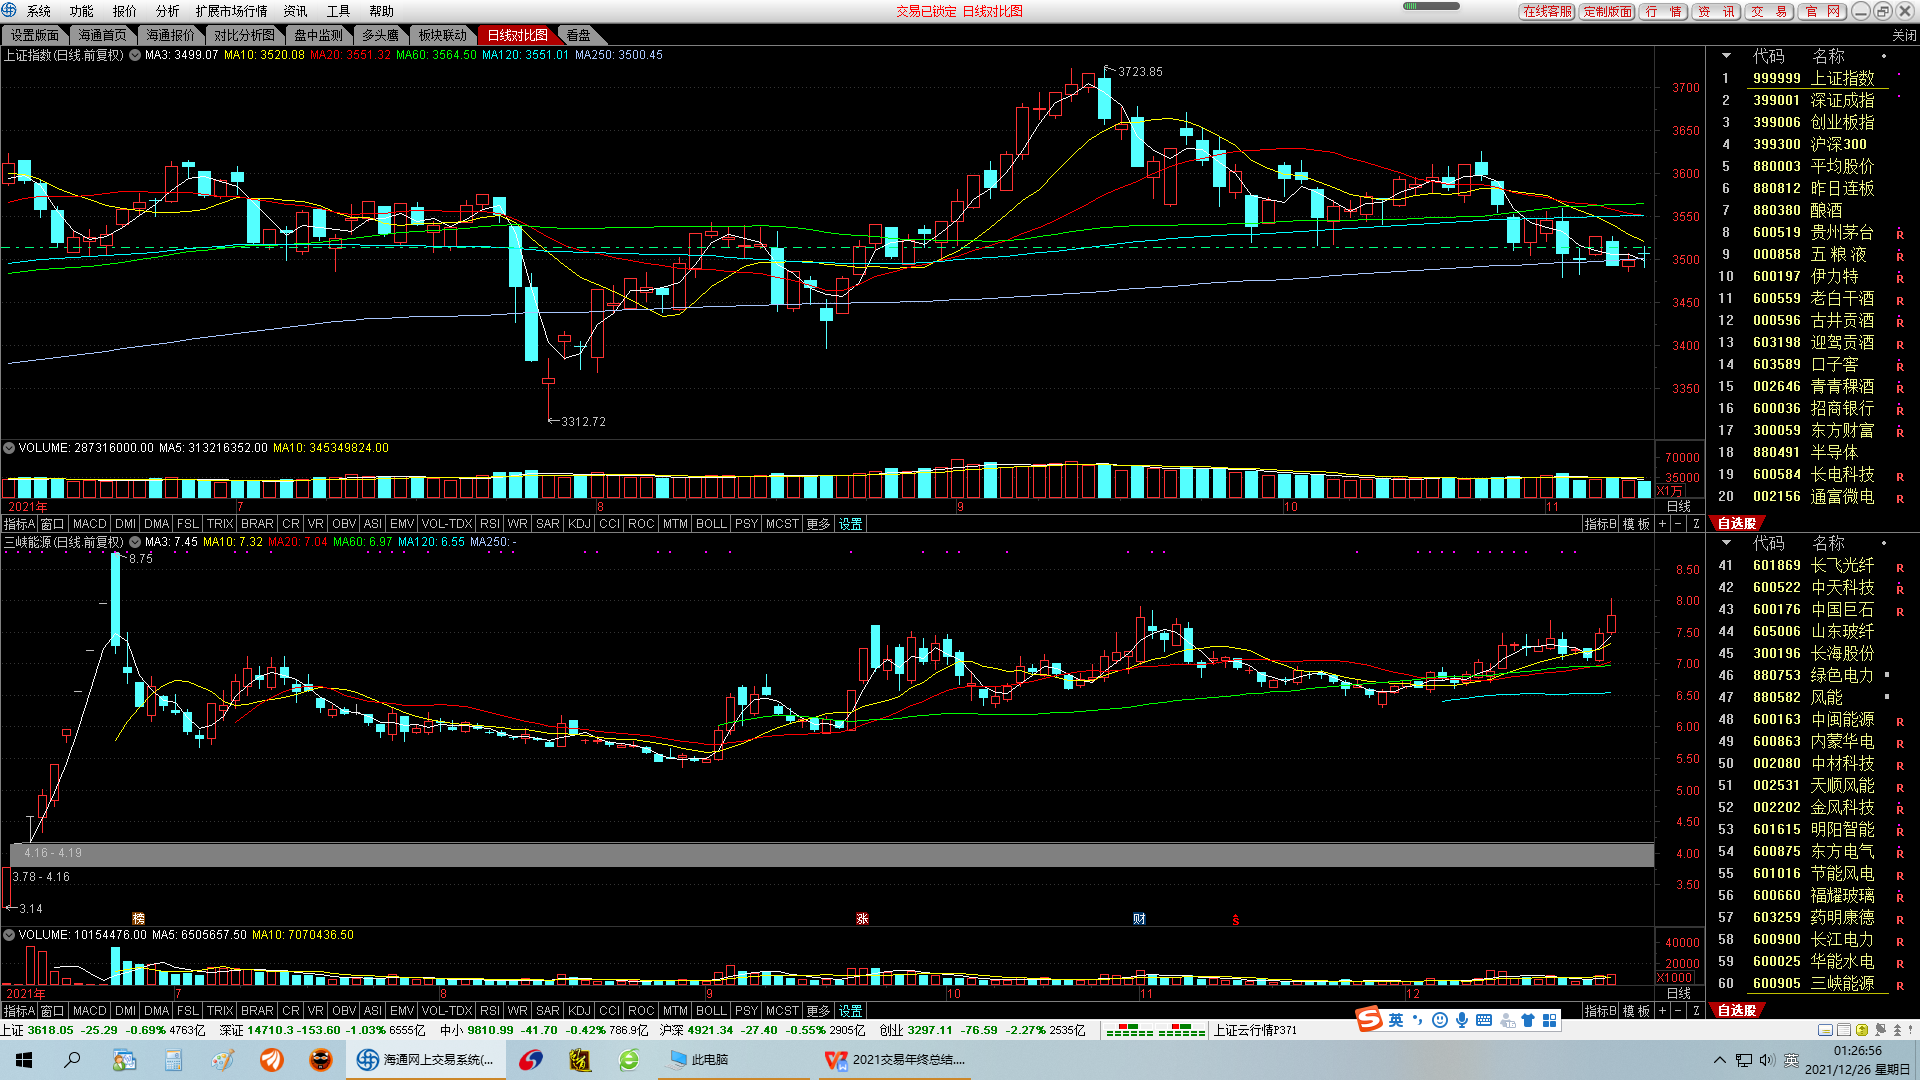Select 贵州茅台 row in watchlist

point(1841,232)
